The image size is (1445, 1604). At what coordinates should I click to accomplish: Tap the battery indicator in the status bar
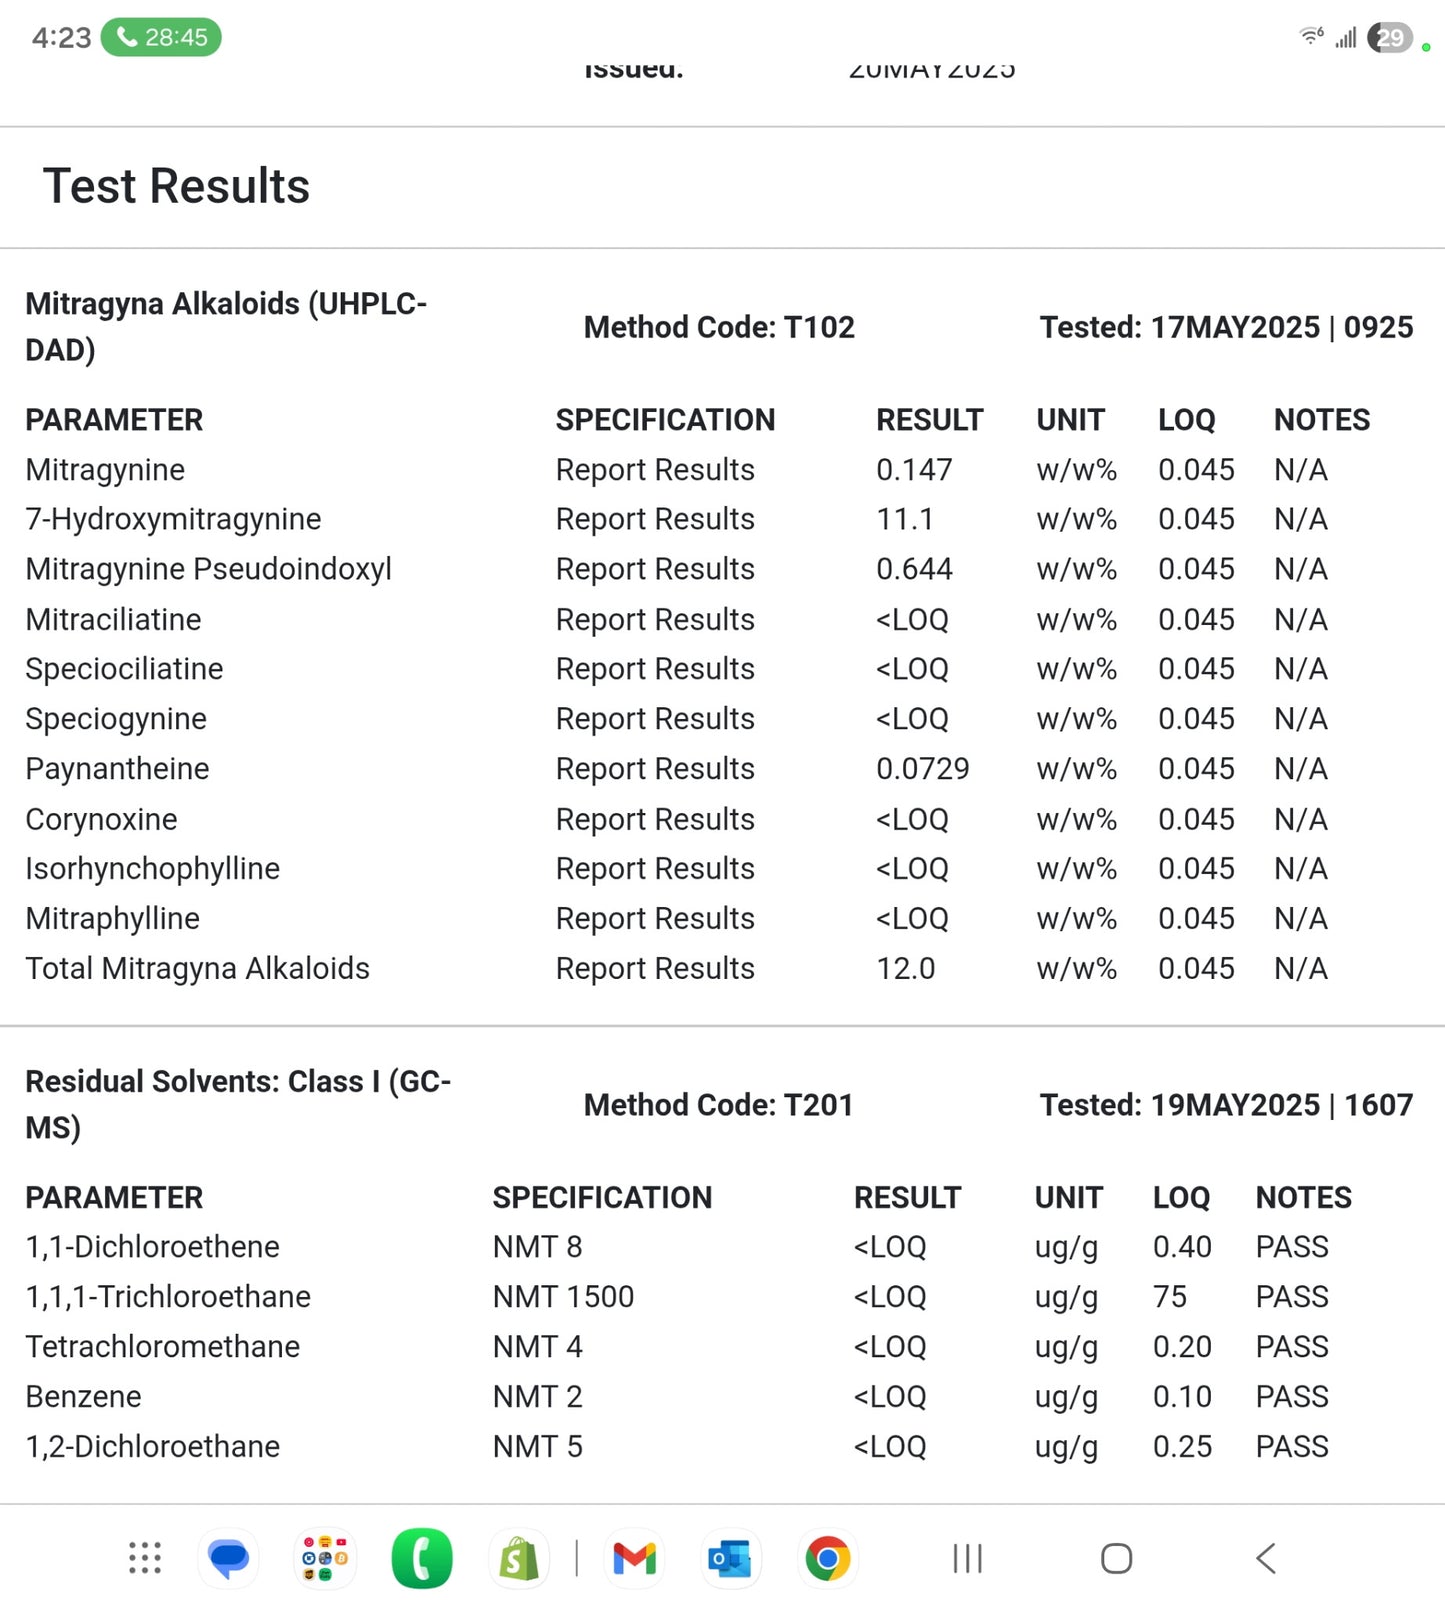[x=1389, y=38]
